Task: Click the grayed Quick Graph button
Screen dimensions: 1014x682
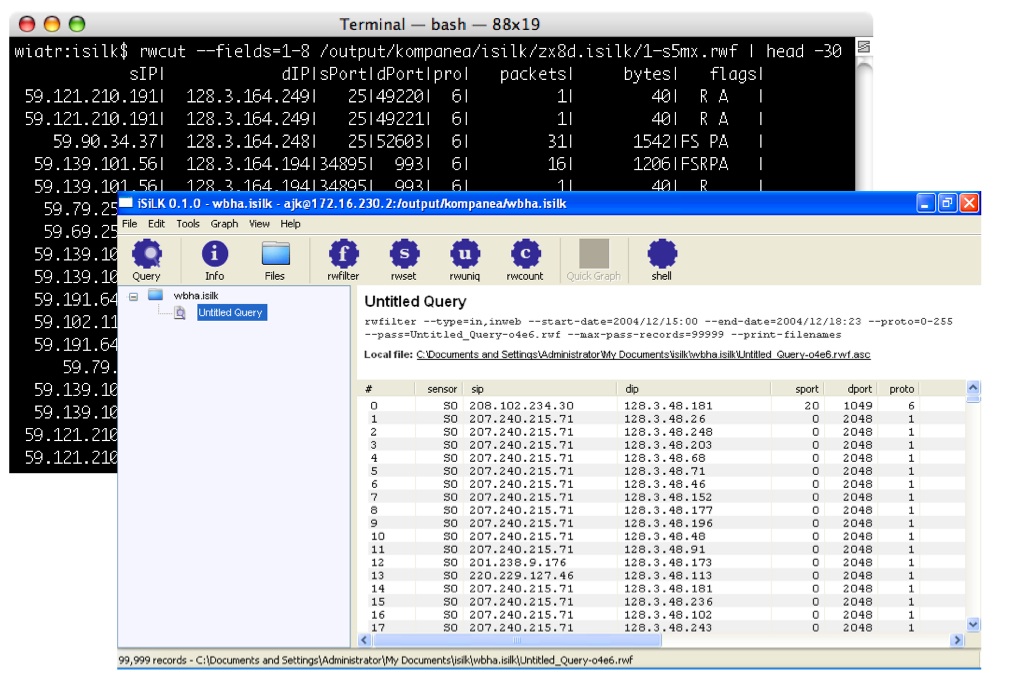Action: (594, 256)
